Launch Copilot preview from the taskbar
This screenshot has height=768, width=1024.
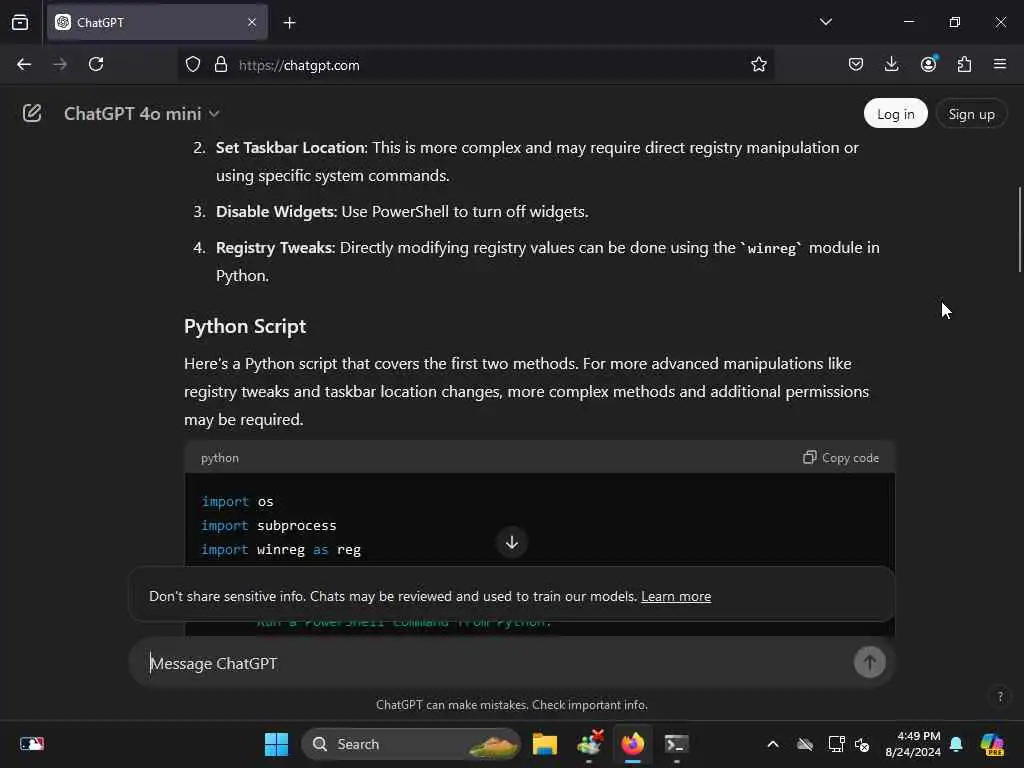992,744
